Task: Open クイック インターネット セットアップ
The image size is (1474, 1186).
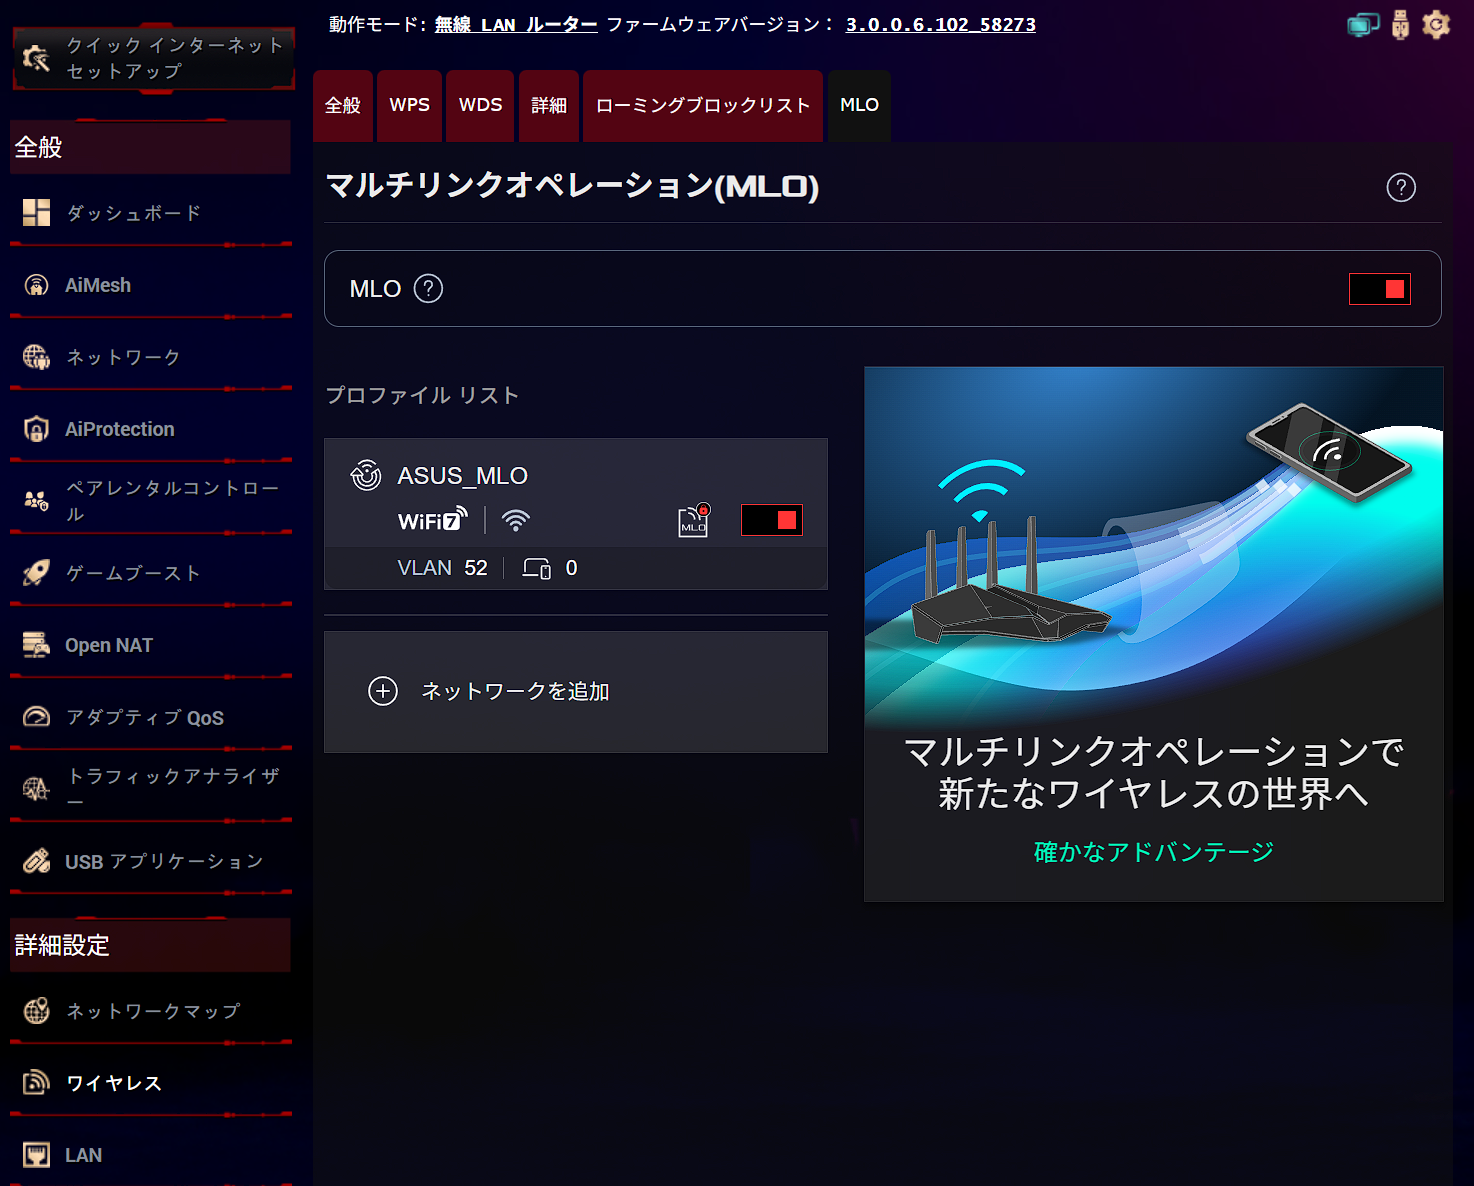Action: (154, 58)
